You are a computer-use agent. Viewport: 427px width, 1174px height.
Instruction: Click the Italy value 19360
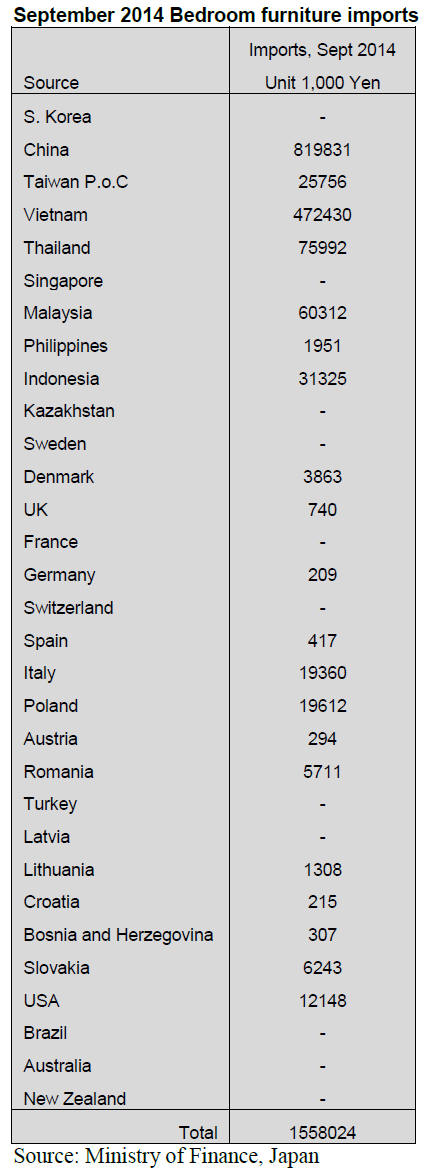pos(322,673)
